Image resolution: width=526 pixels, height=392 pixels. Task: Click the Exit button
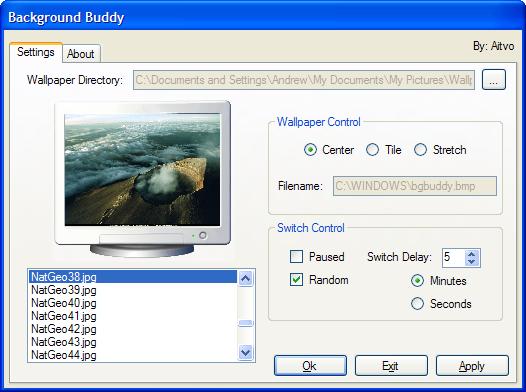[x=391, y=366]
